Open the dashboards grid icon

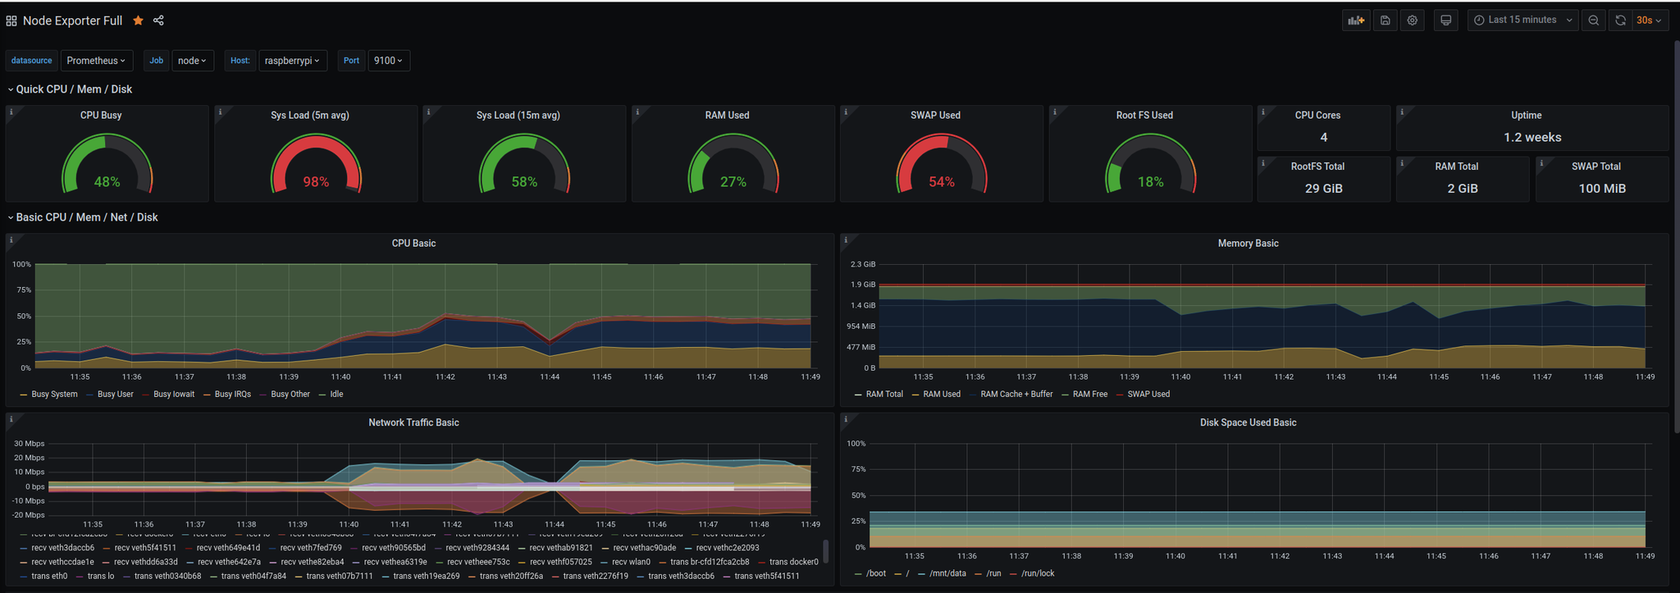pos(11,20)
